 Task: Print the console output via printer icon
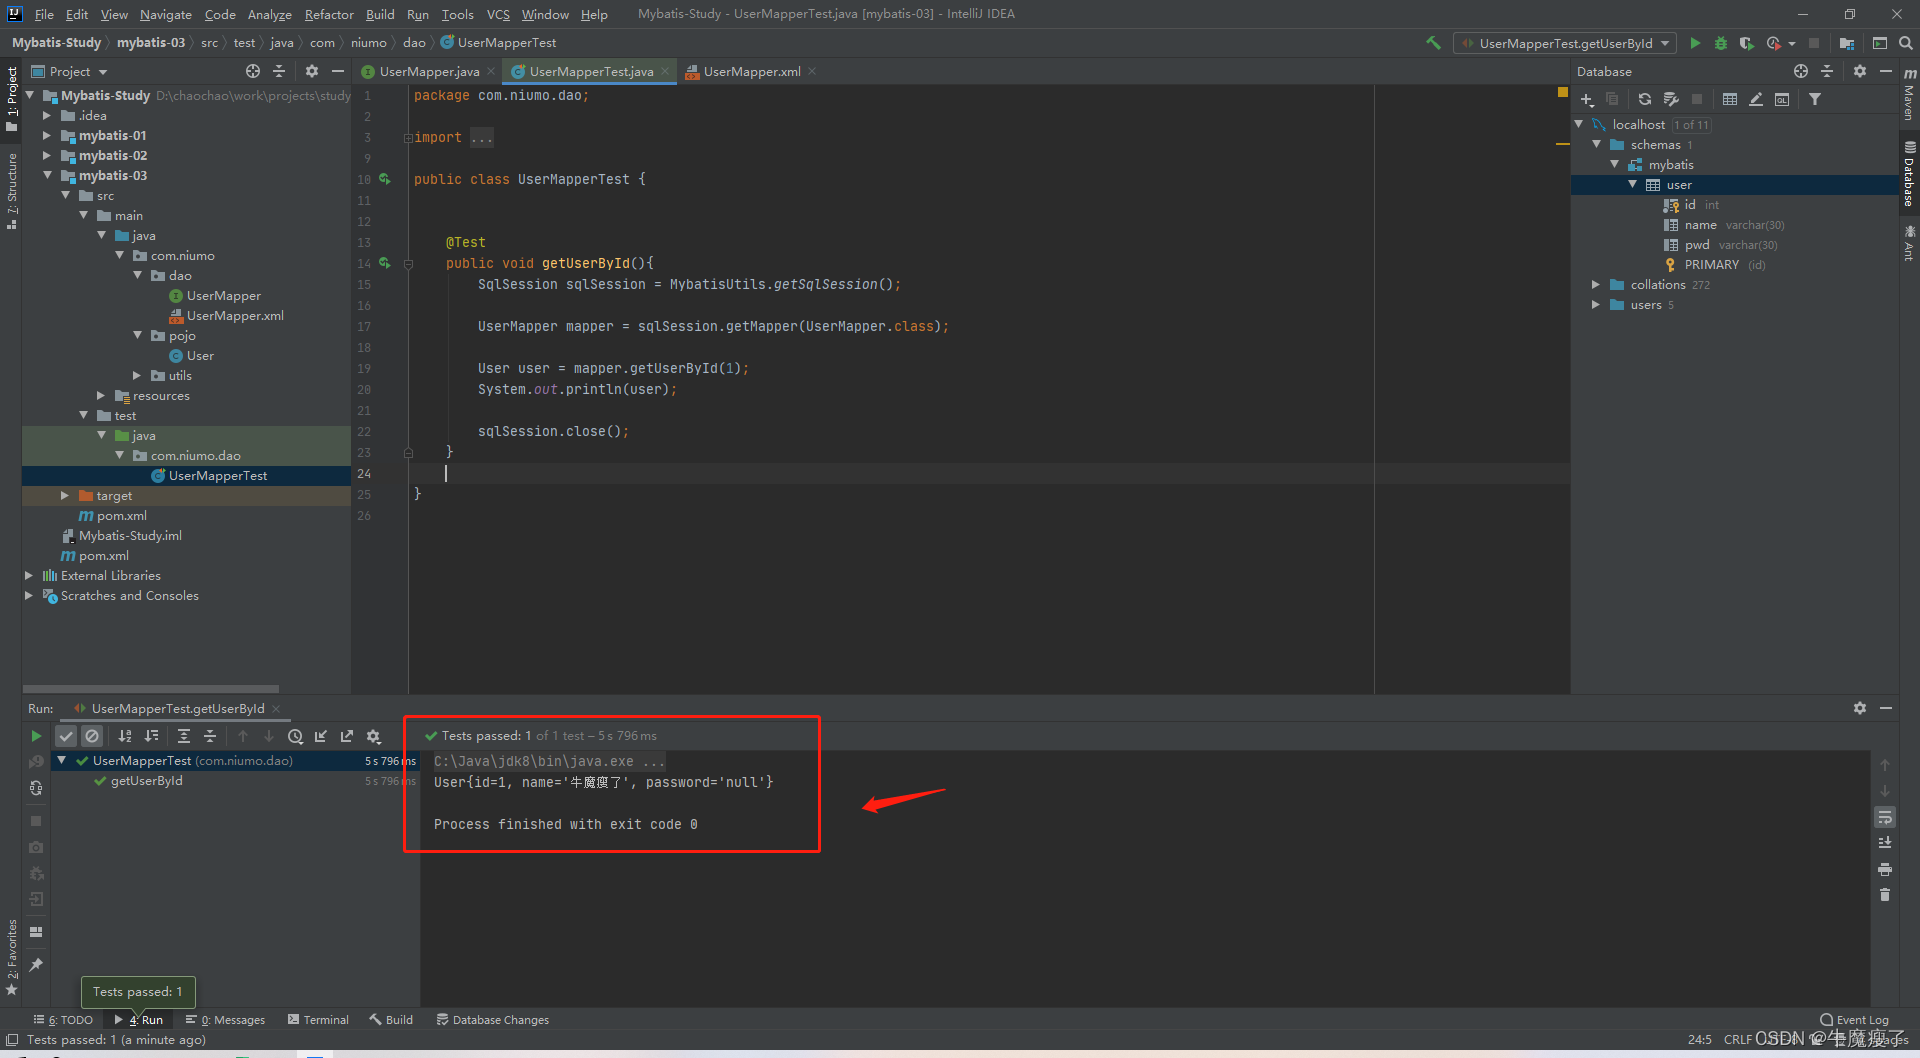pos(1885,869)
